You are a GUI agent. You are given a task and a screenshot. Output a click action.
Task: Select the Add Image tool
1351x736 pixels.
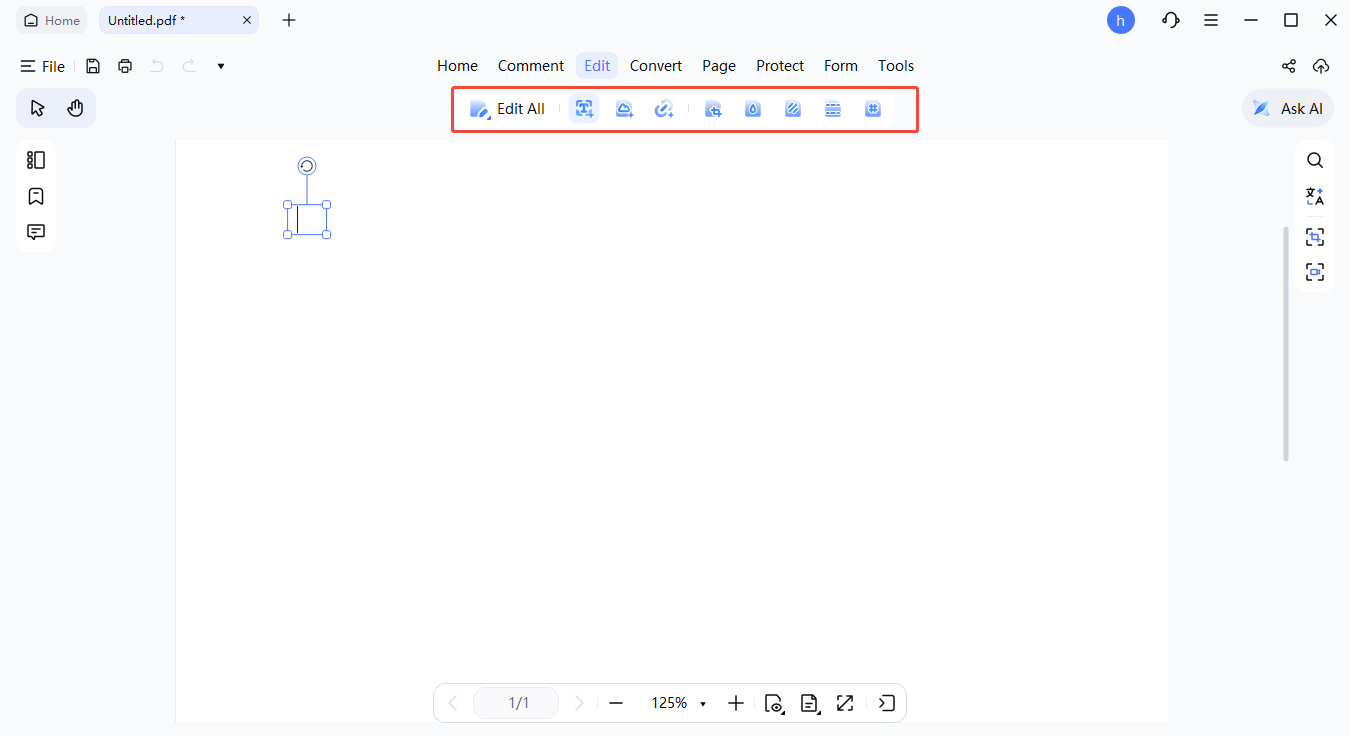tap(624, 108)
